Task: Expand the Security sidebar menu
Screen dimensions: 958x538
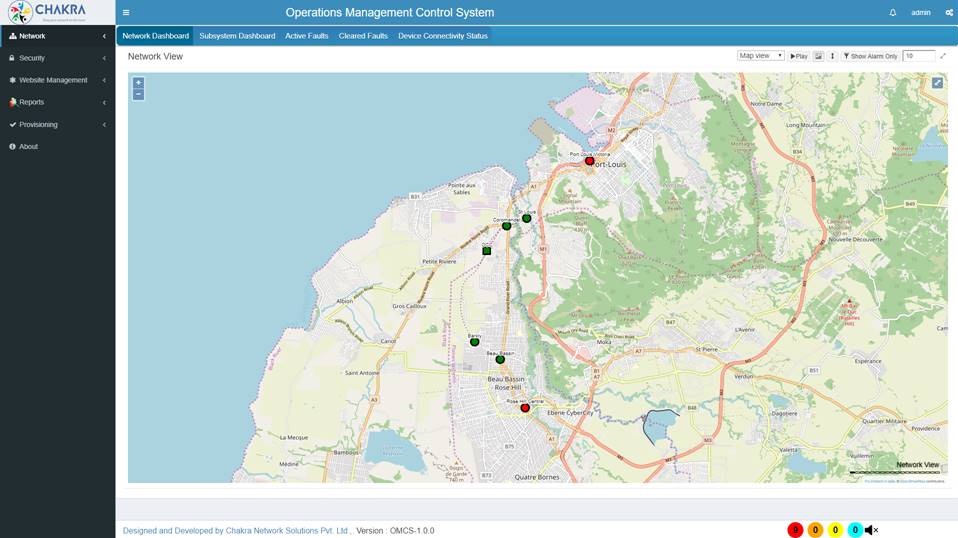Action: tap(57, 58)
